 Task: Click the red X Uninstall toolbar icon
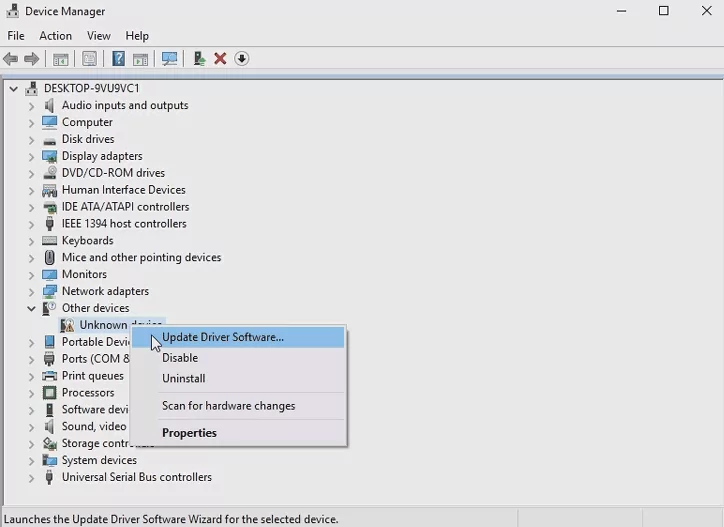point(220,59)
